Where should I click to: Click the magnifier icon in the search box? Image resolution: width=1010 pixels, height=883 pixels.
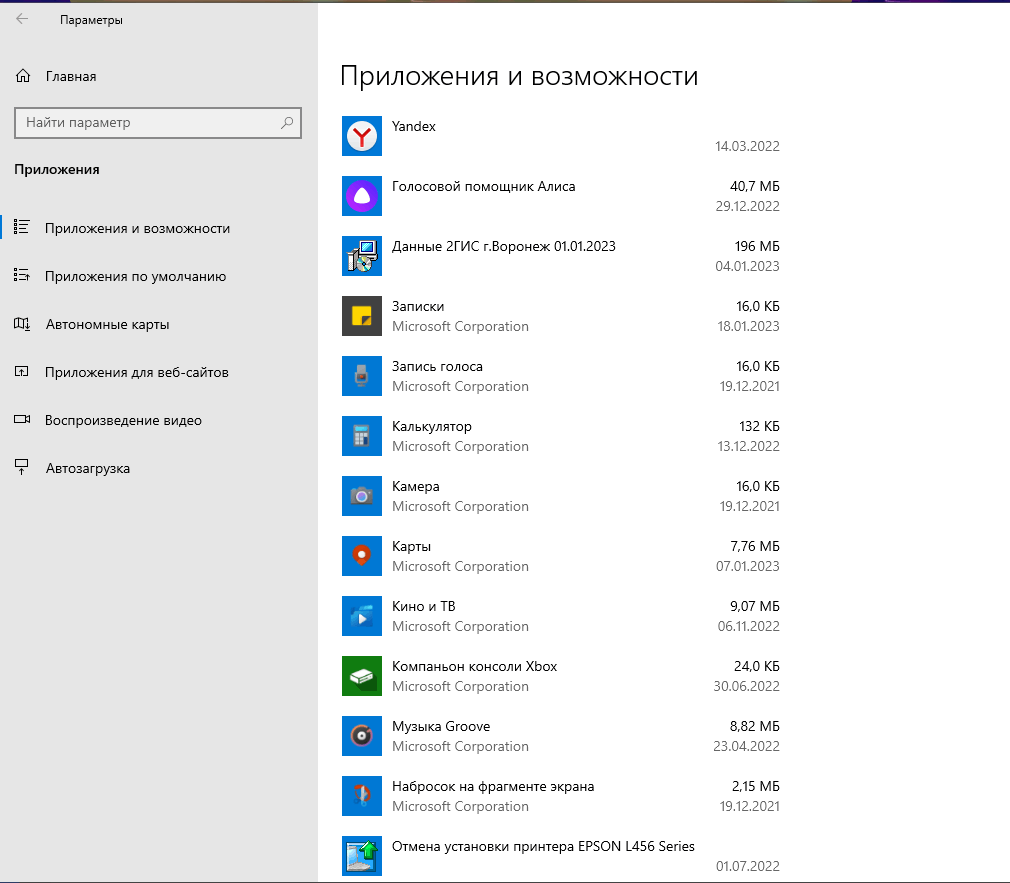coord(287,122)
